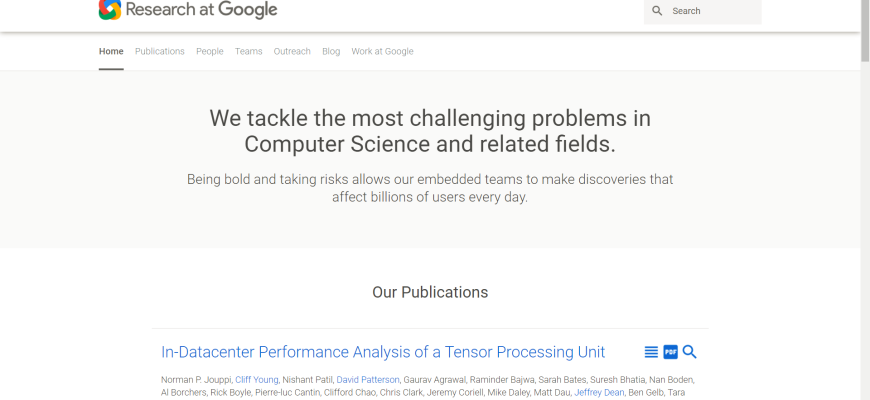Switch to the Teams tab
Screen dimensions: 870x400
[x=248, y=51]
